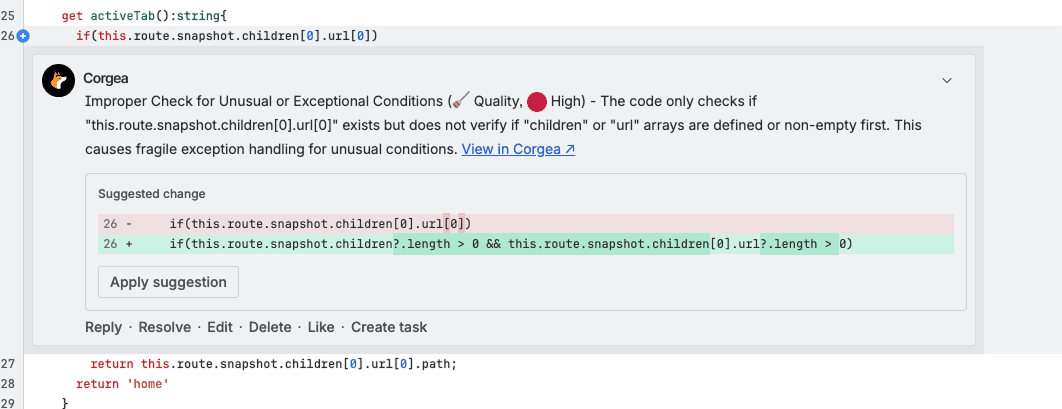
Task: Select line number 28 in the gutter
Action: point(8,384)
